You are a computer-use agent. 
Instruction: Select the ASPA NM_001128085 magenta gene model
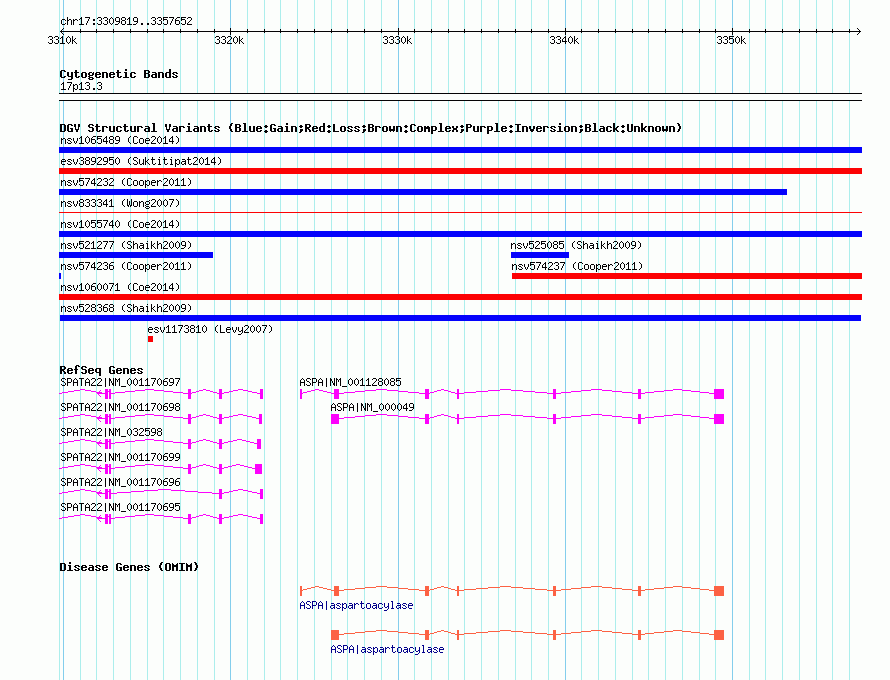pos(512,394)
